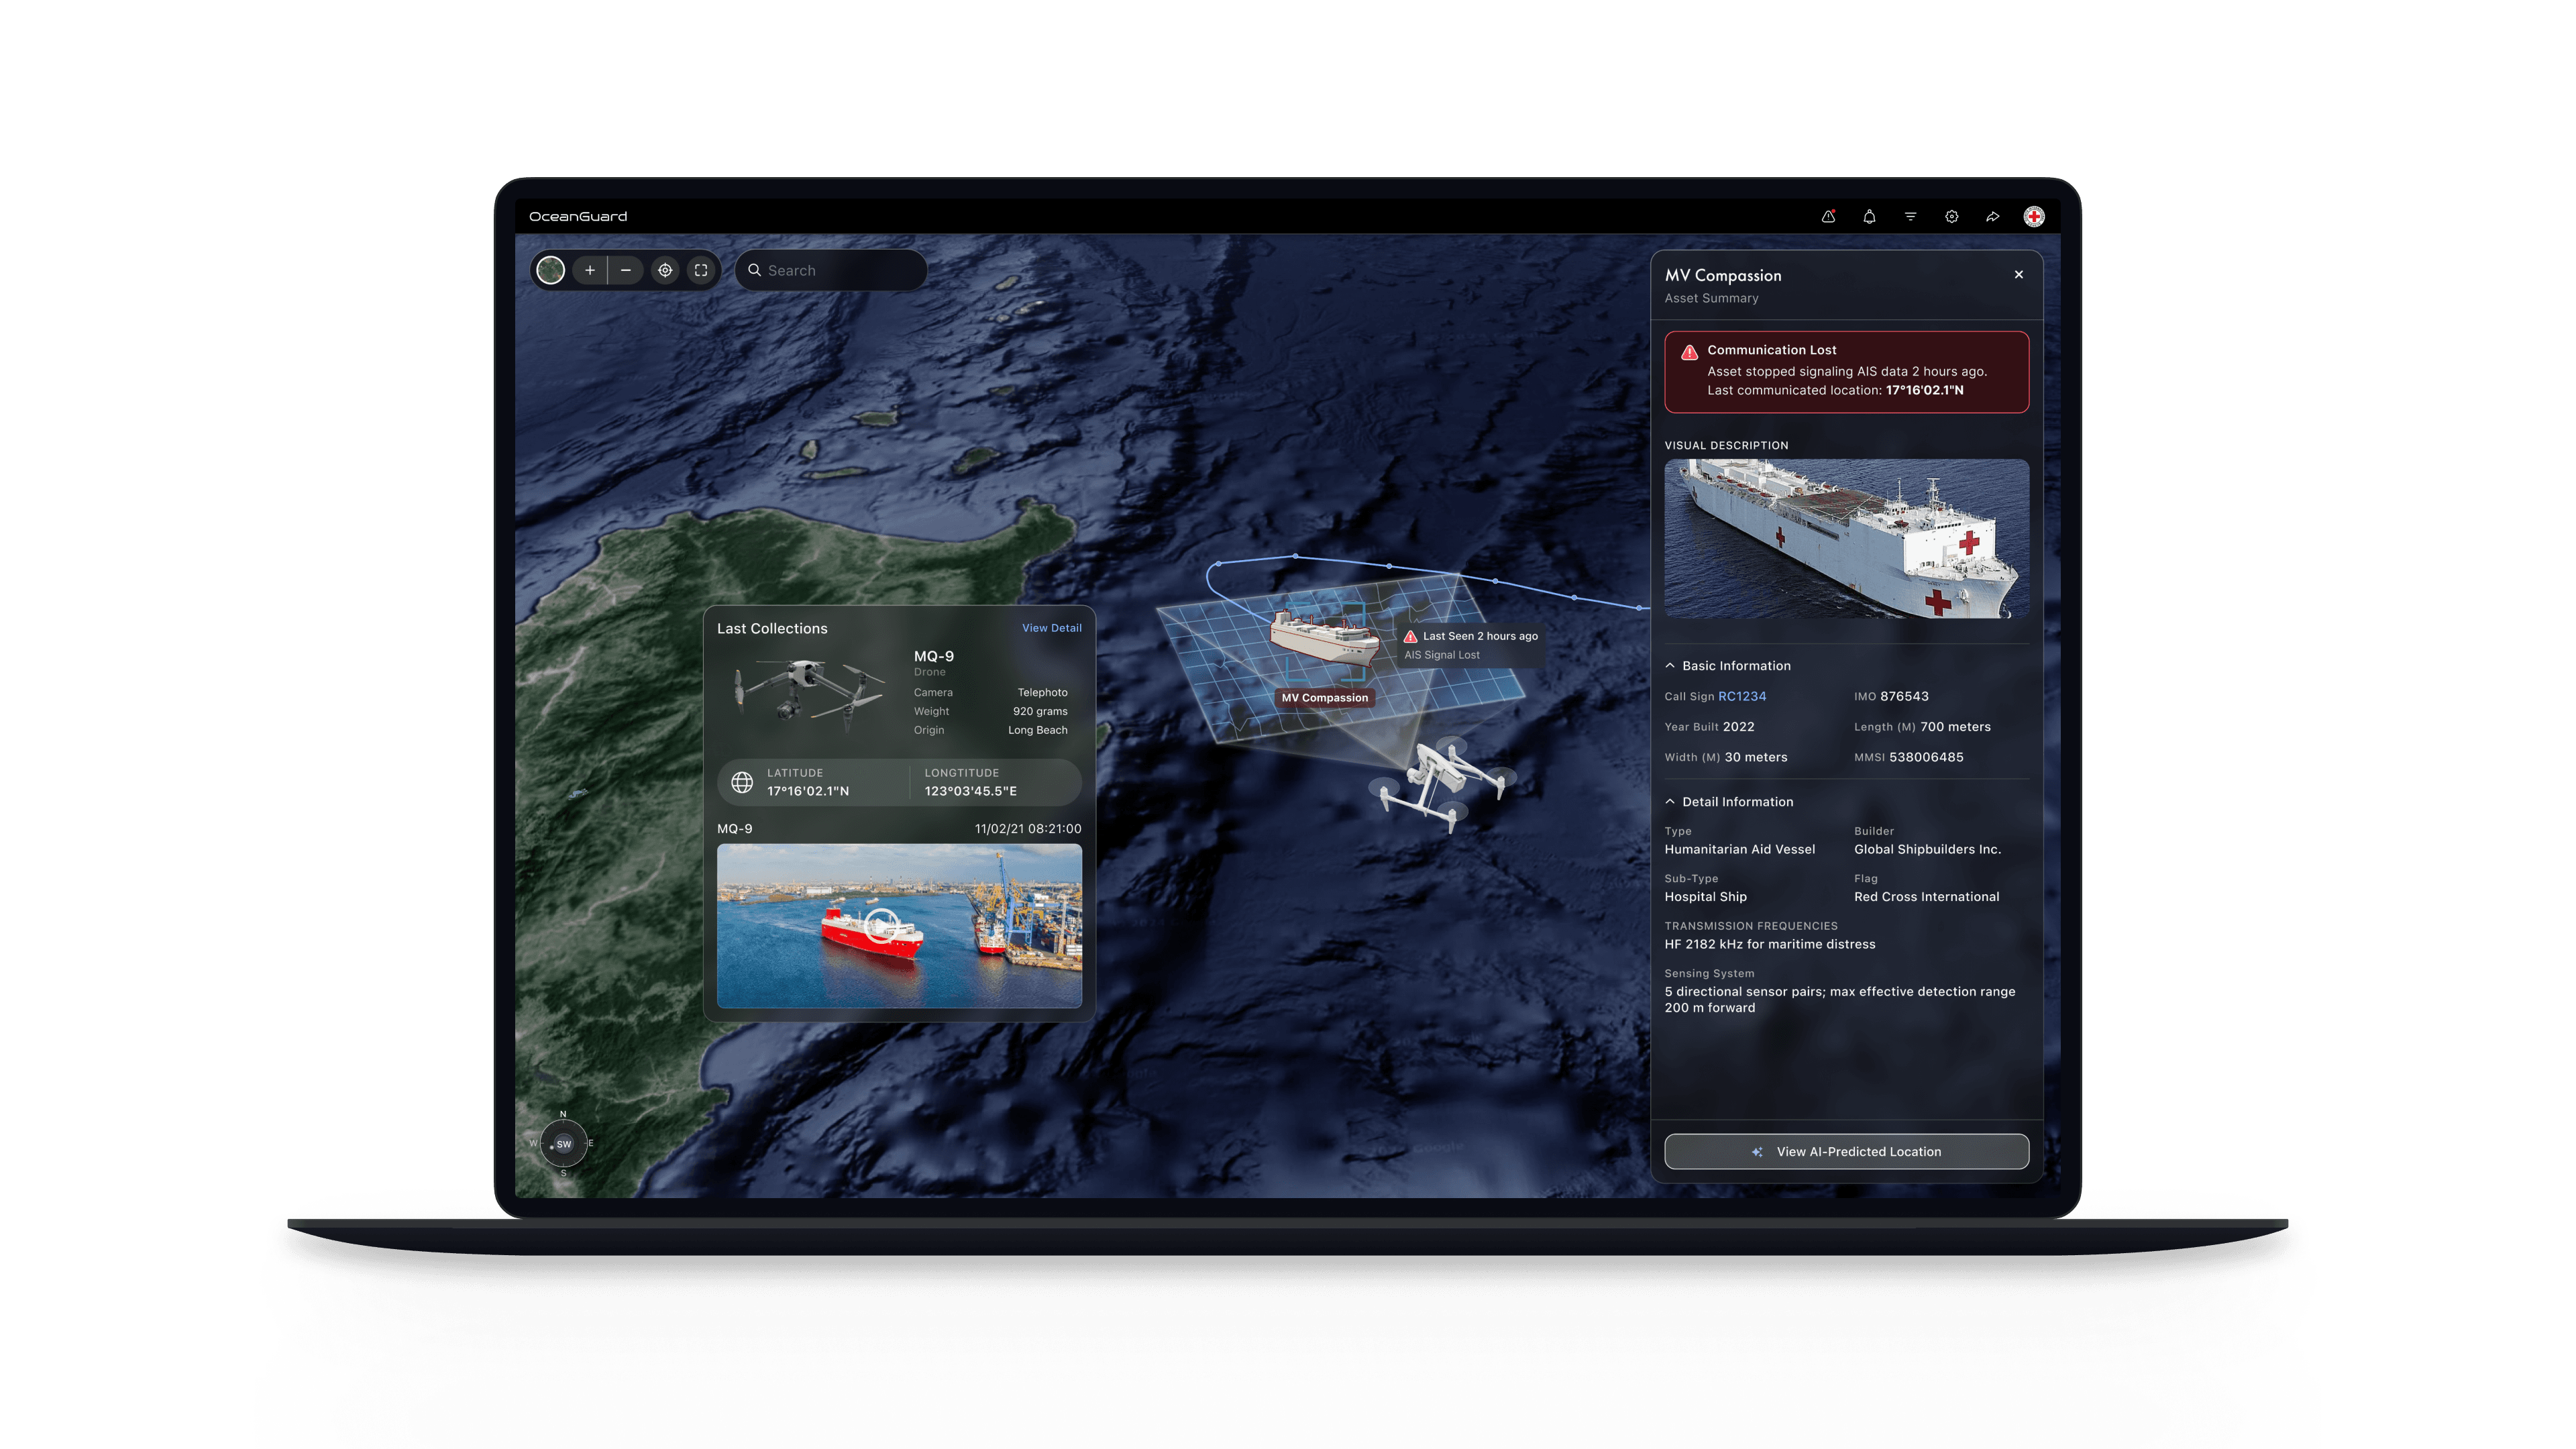Click the Search field on the map
The width and height of the screenshot is (2576, 1449).
[x=830, y=270]
